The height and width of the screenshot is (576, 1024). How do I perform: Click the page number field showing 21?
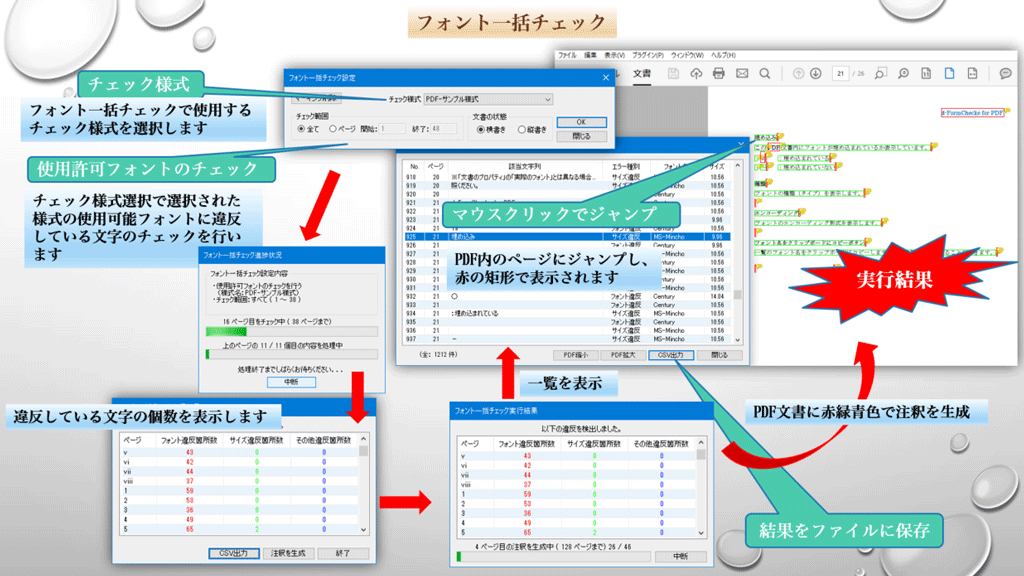point(842,74)
